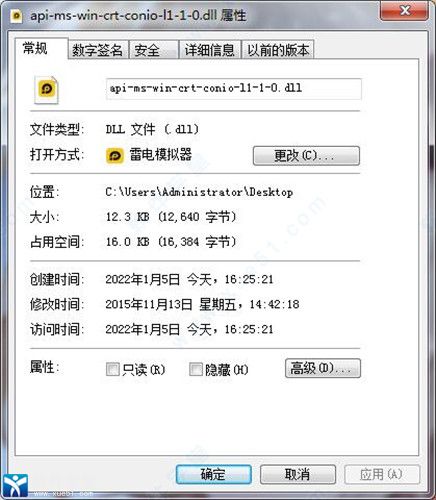Click the C:\Users\Administrator\Desktop location text
Screen dimensions: 436x500
click(x=199, y=192)
